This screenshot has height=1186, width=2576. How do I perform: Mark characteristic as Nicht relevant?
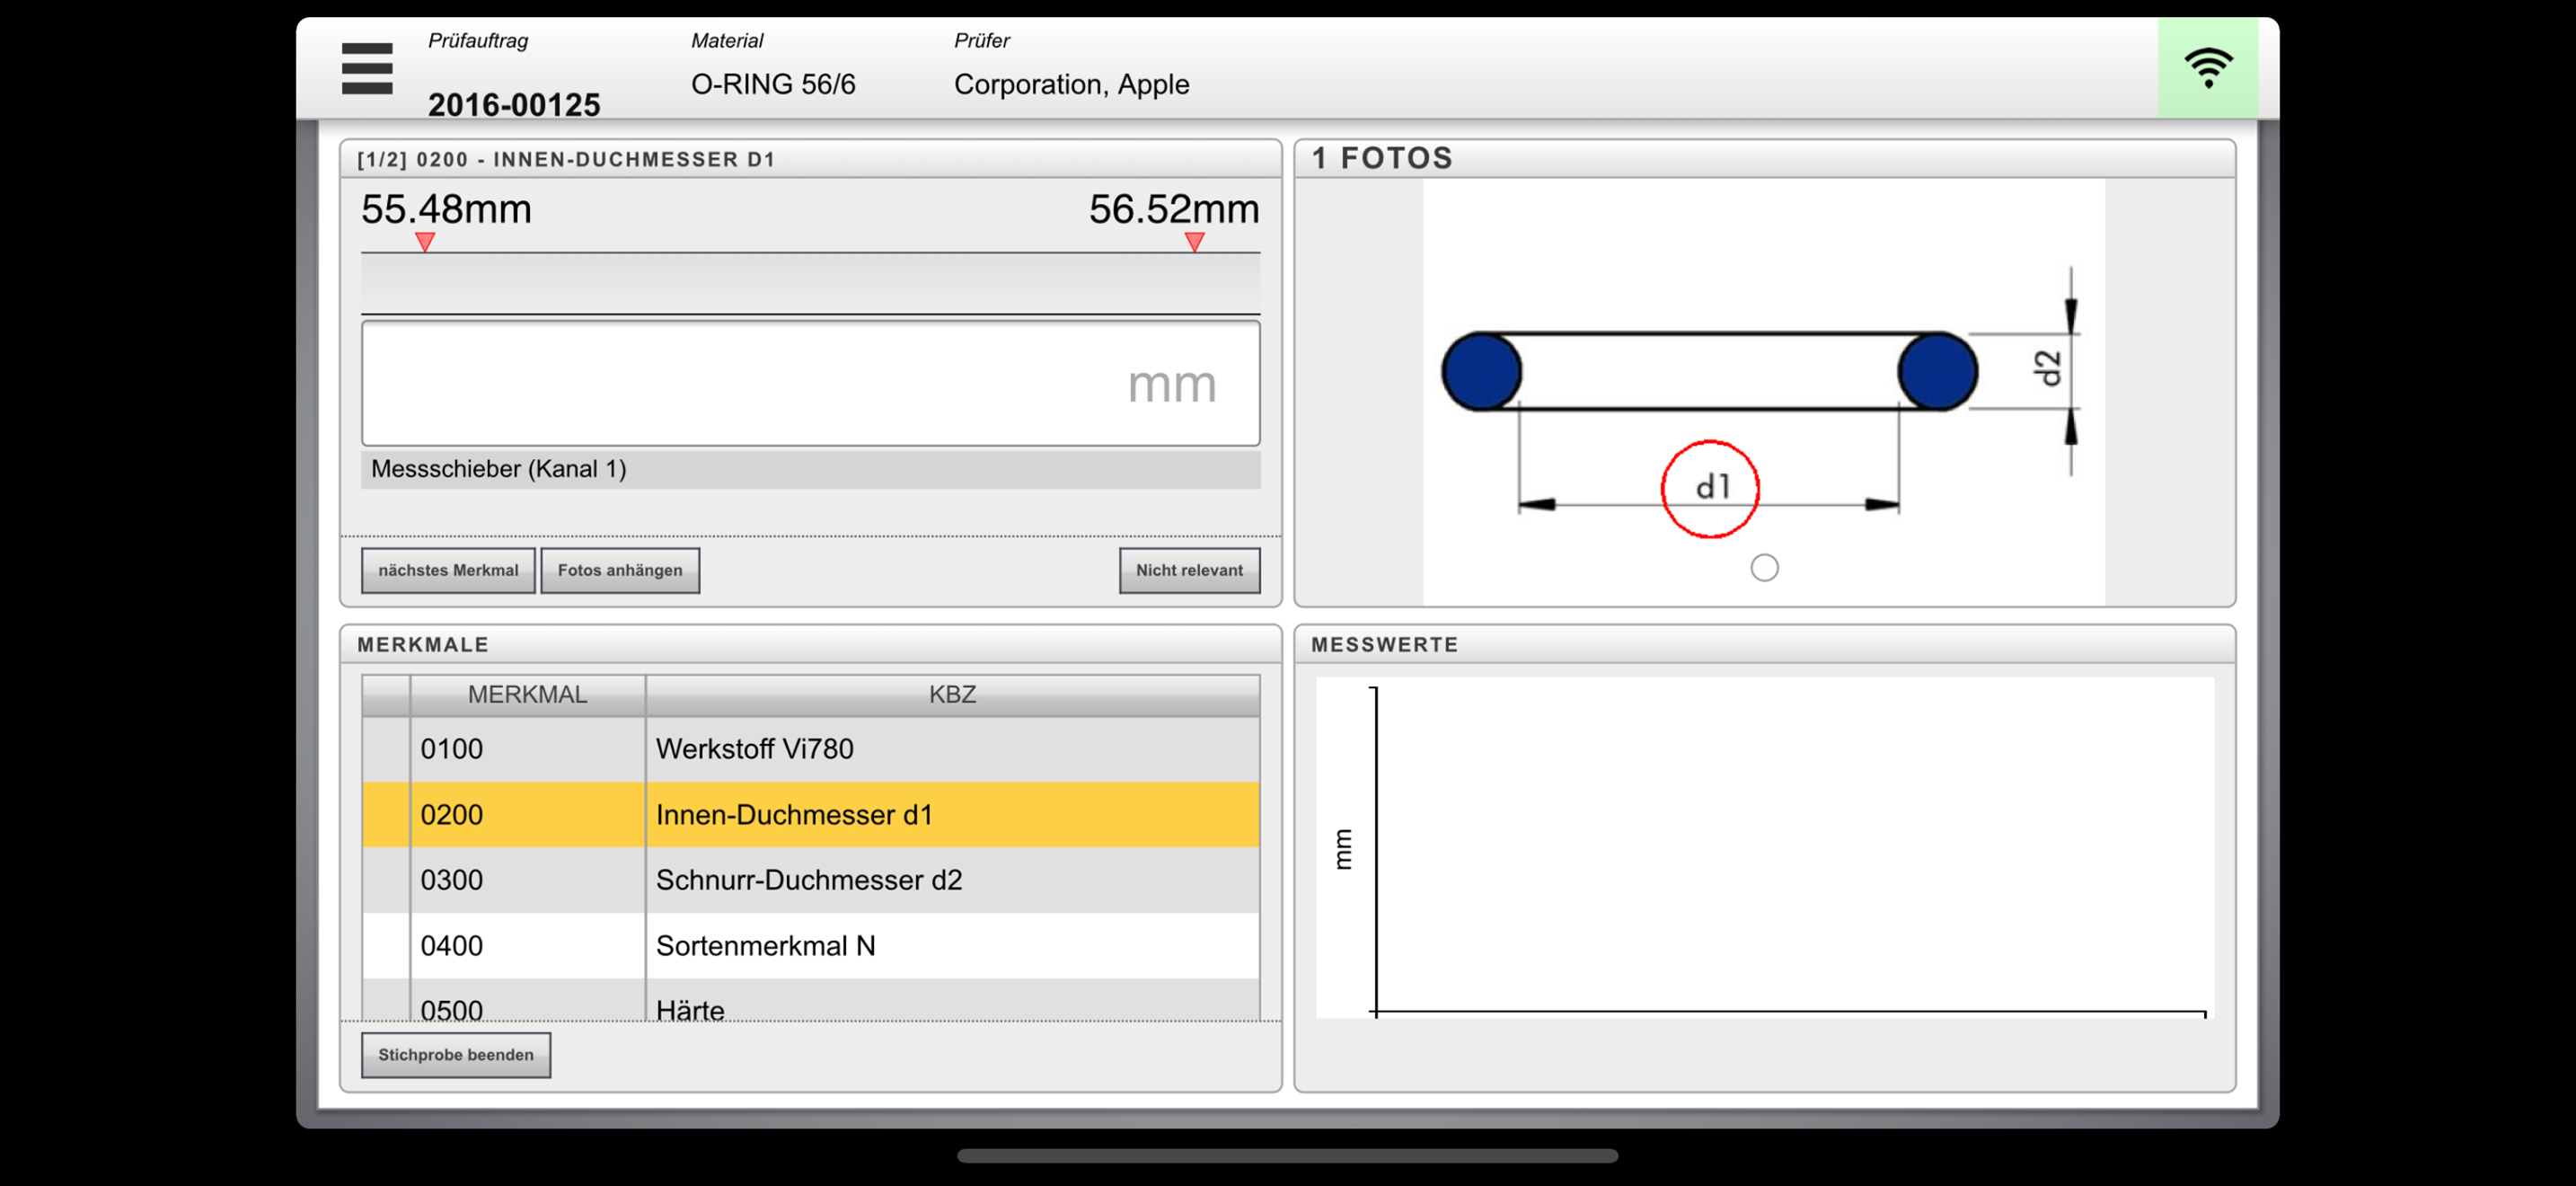(x=1188, y=570)
